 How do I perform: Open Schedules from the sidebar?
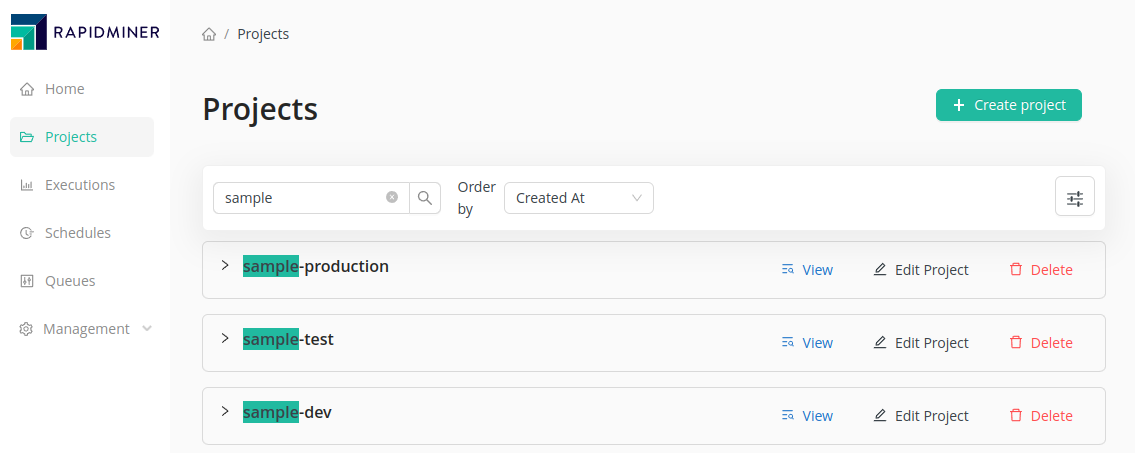78,233
